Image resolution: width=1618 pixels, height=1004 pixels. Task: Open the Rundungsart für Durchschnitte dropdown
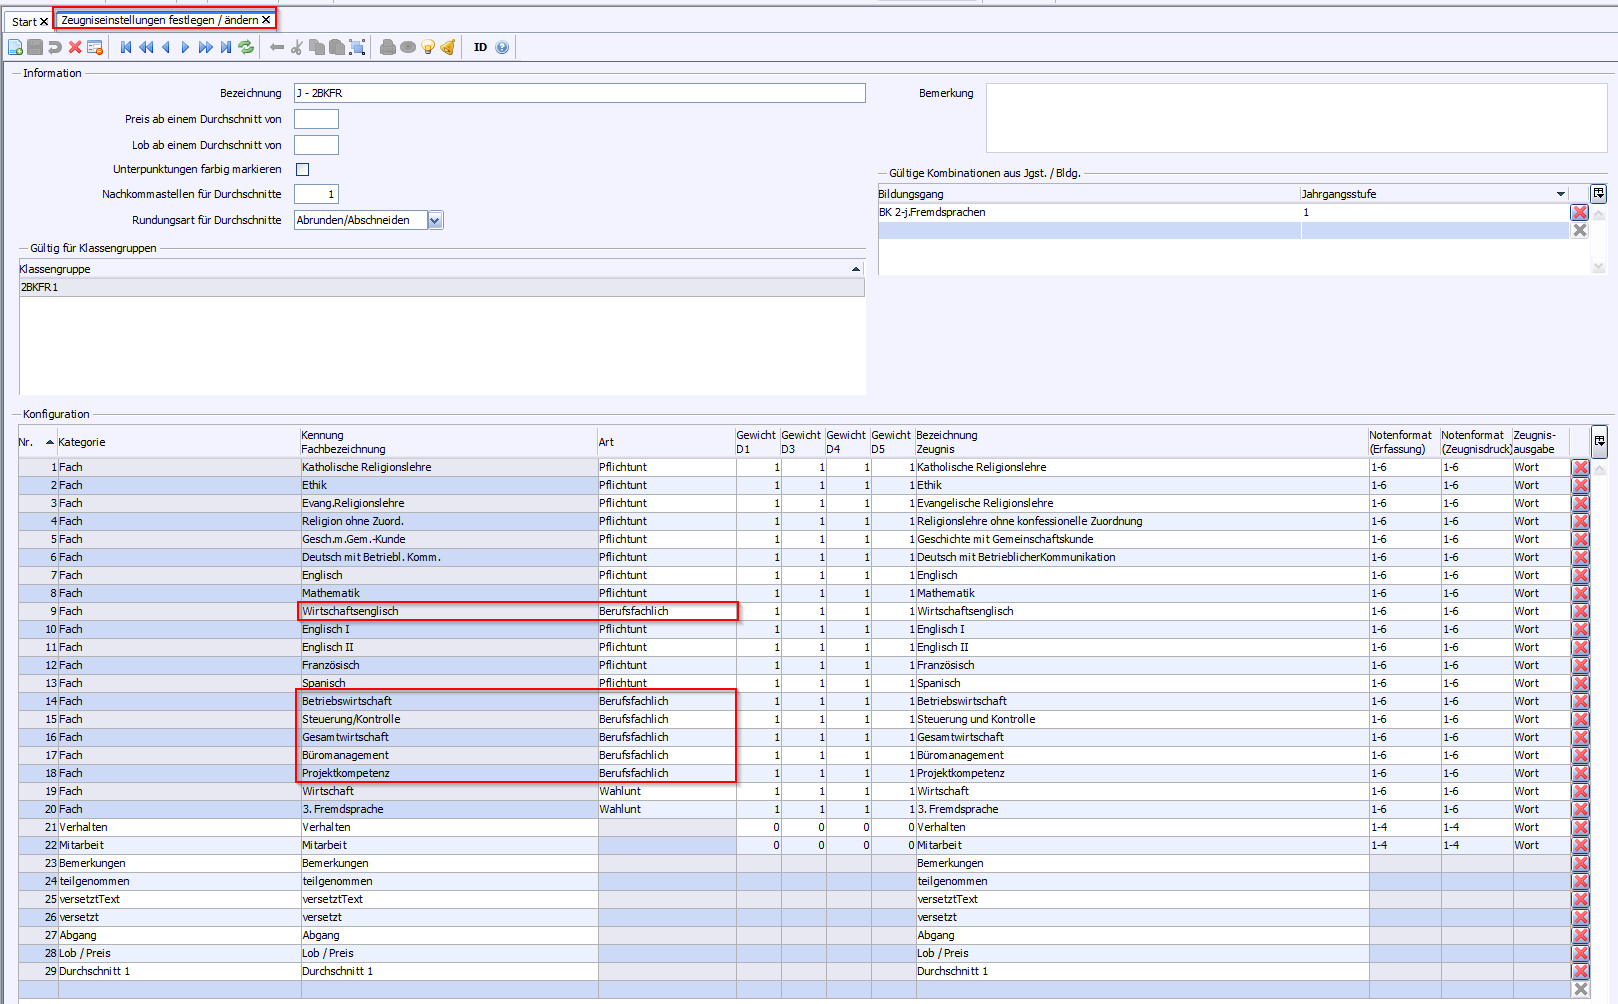click(435, 220)
